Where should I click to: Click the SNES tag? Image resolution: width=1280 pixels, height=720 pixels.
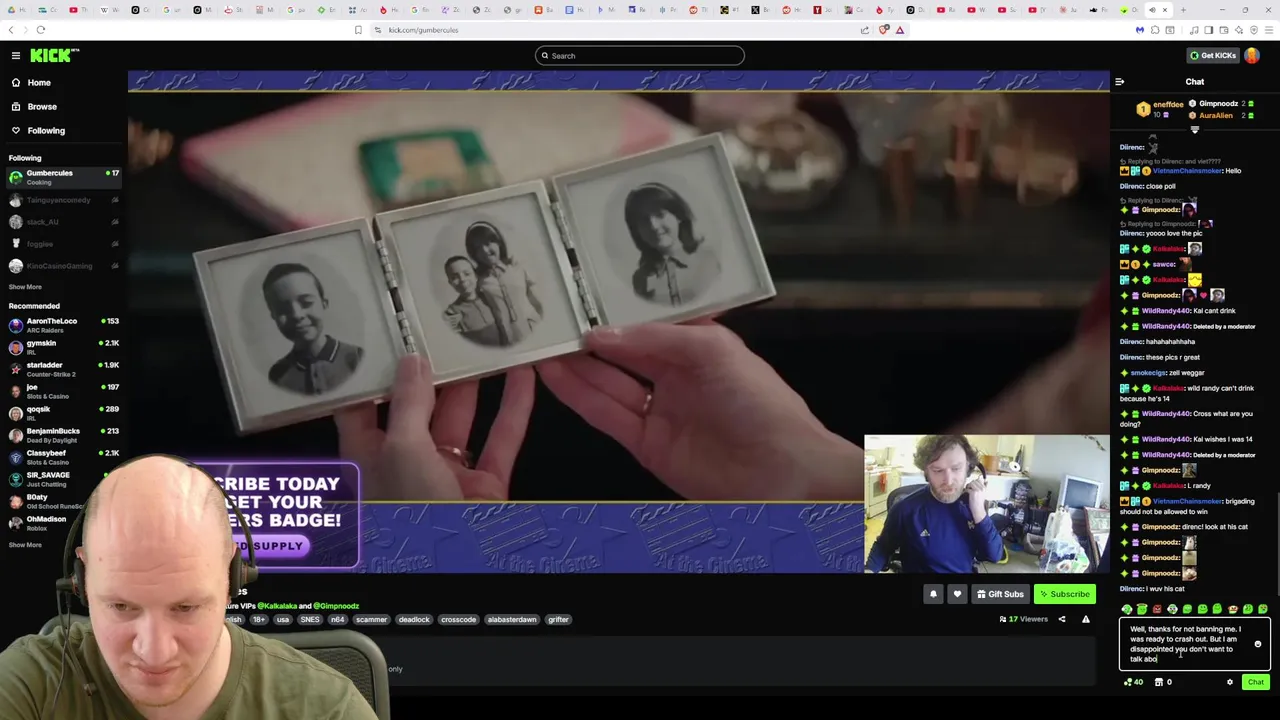tap(310, 619)
